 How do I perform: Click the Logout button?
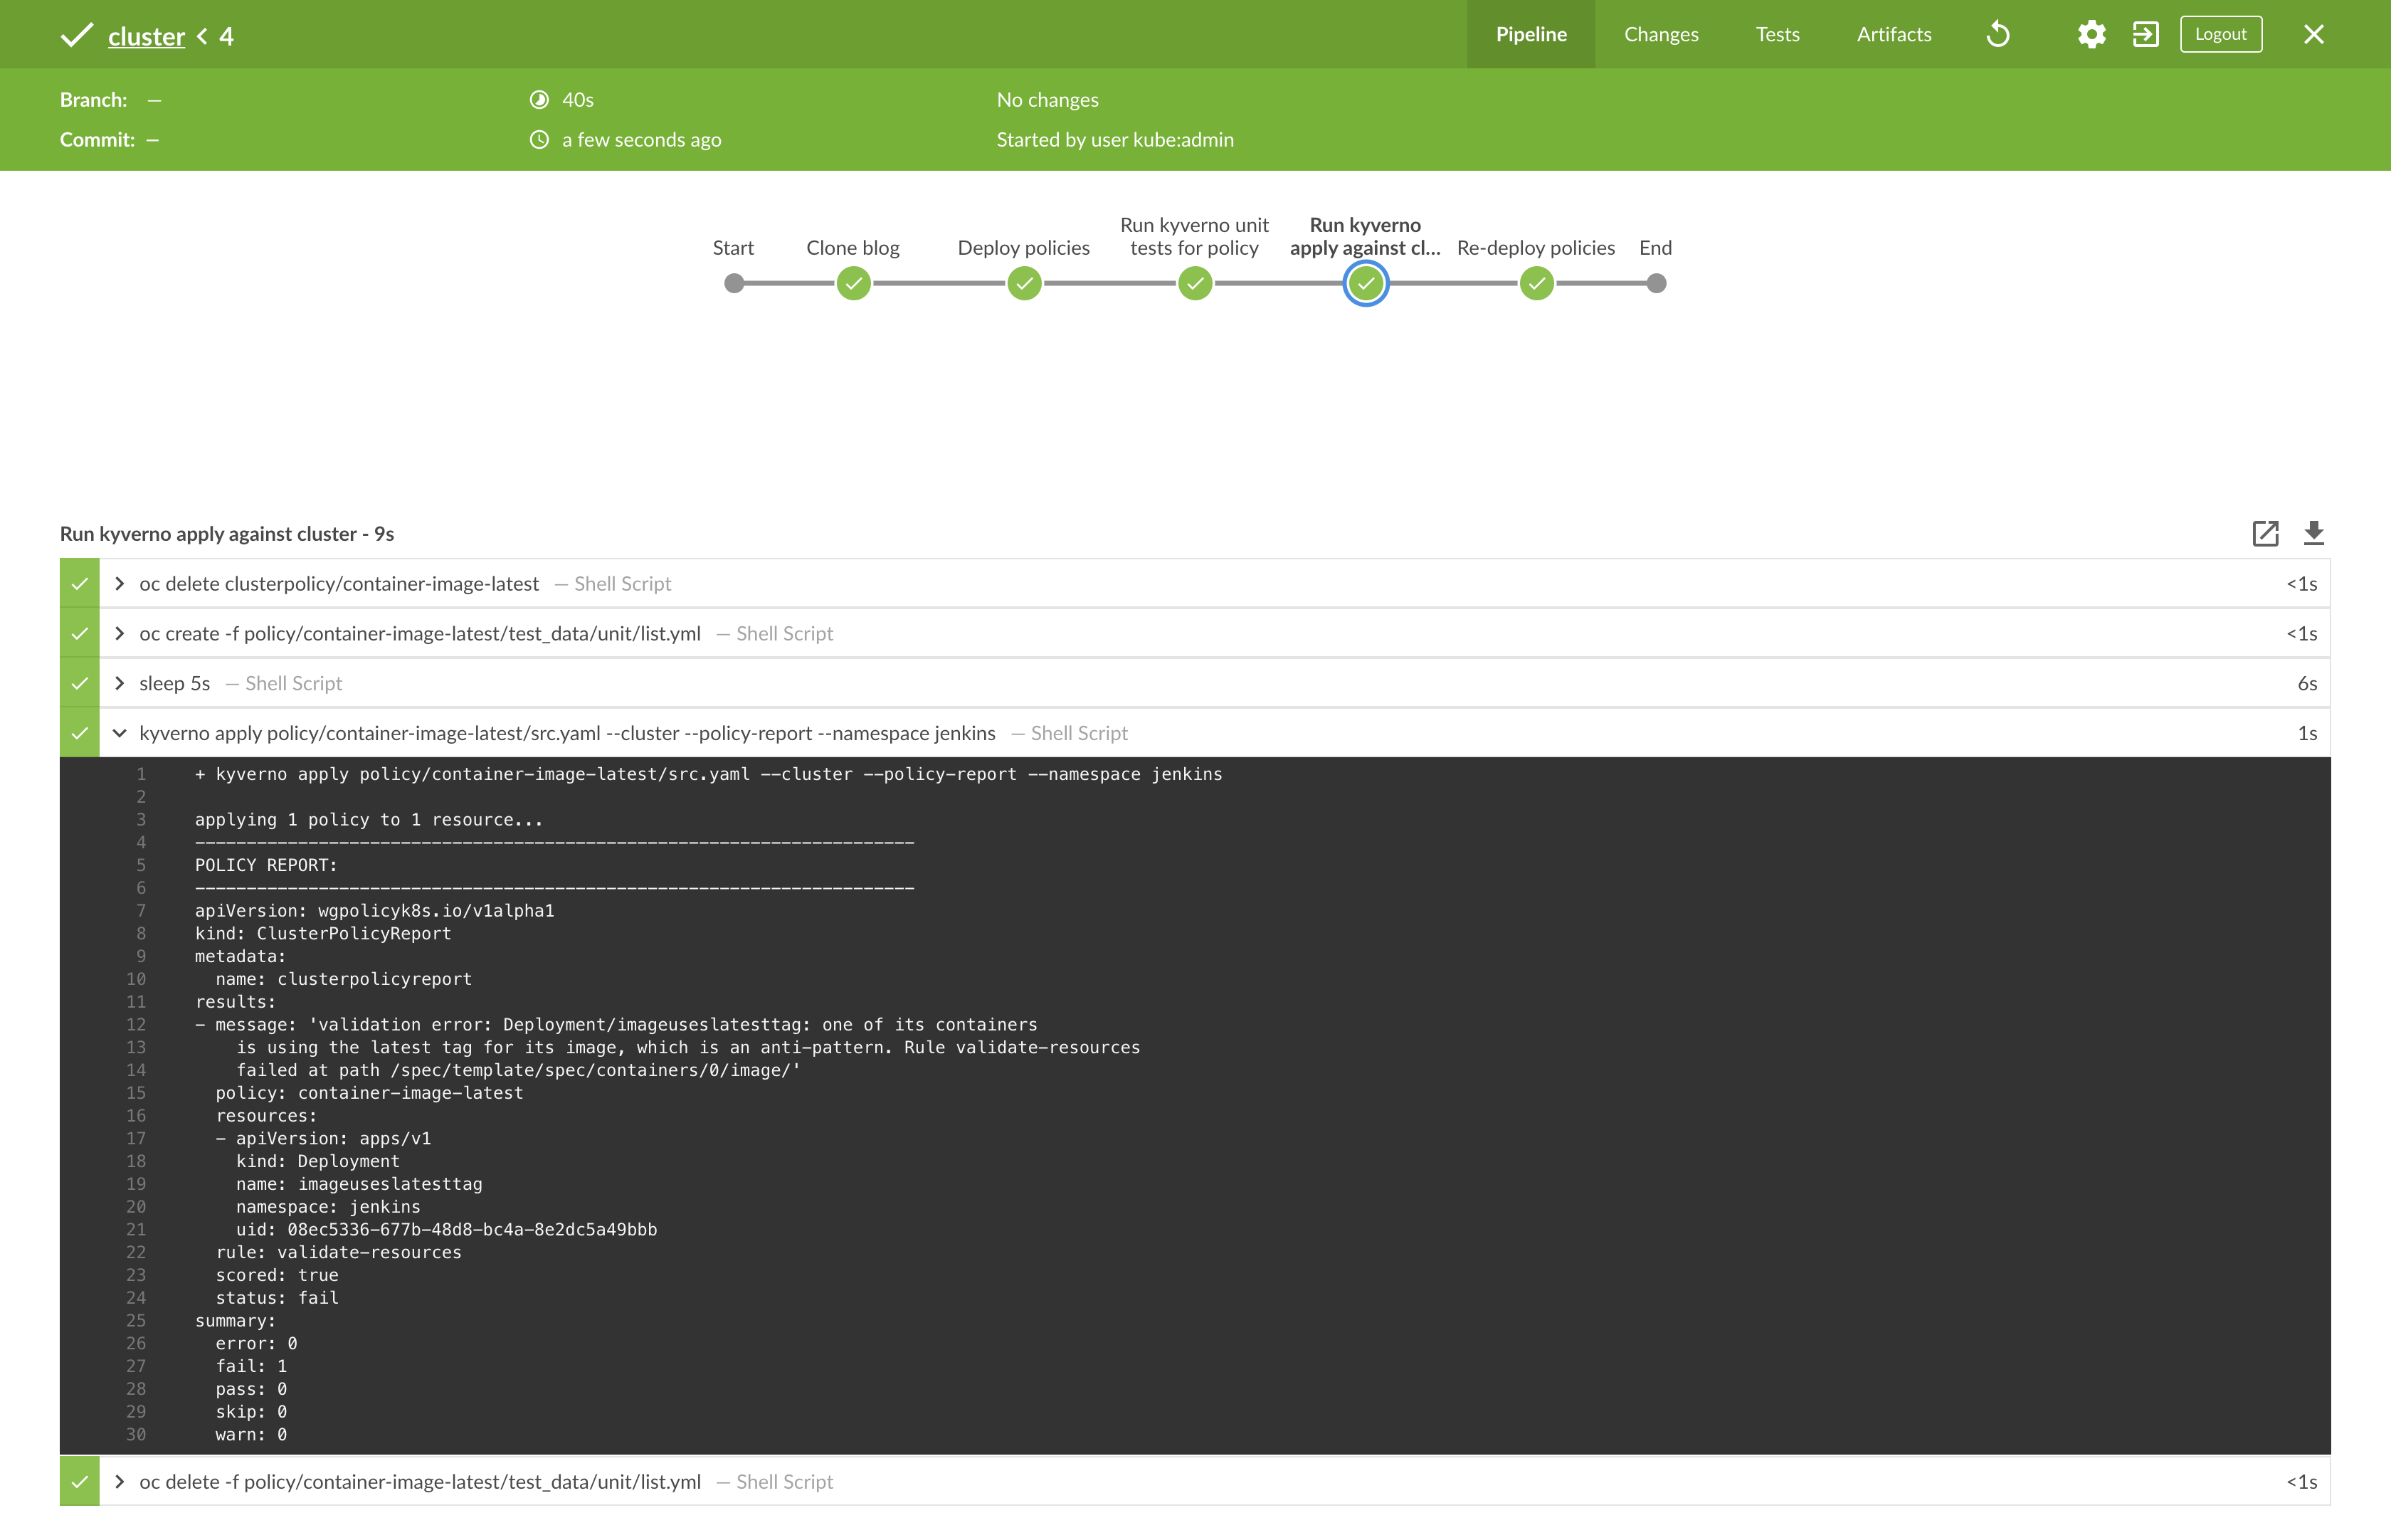tap(2220, 35)
